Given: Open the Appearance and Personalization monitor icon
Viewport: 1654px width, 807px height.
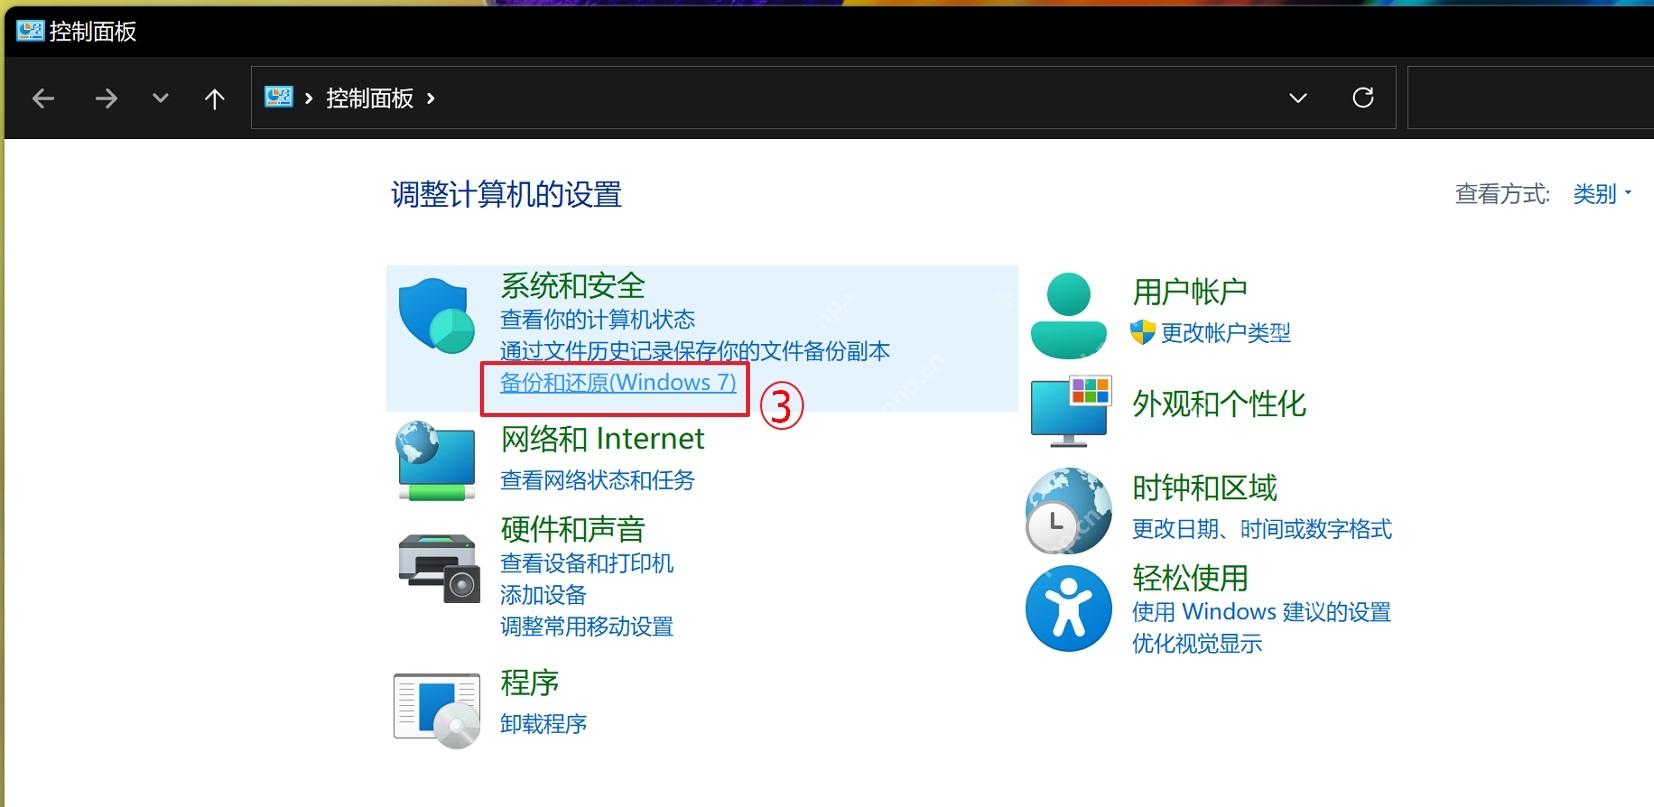Looking at the screenshot, I should 1070,411.
